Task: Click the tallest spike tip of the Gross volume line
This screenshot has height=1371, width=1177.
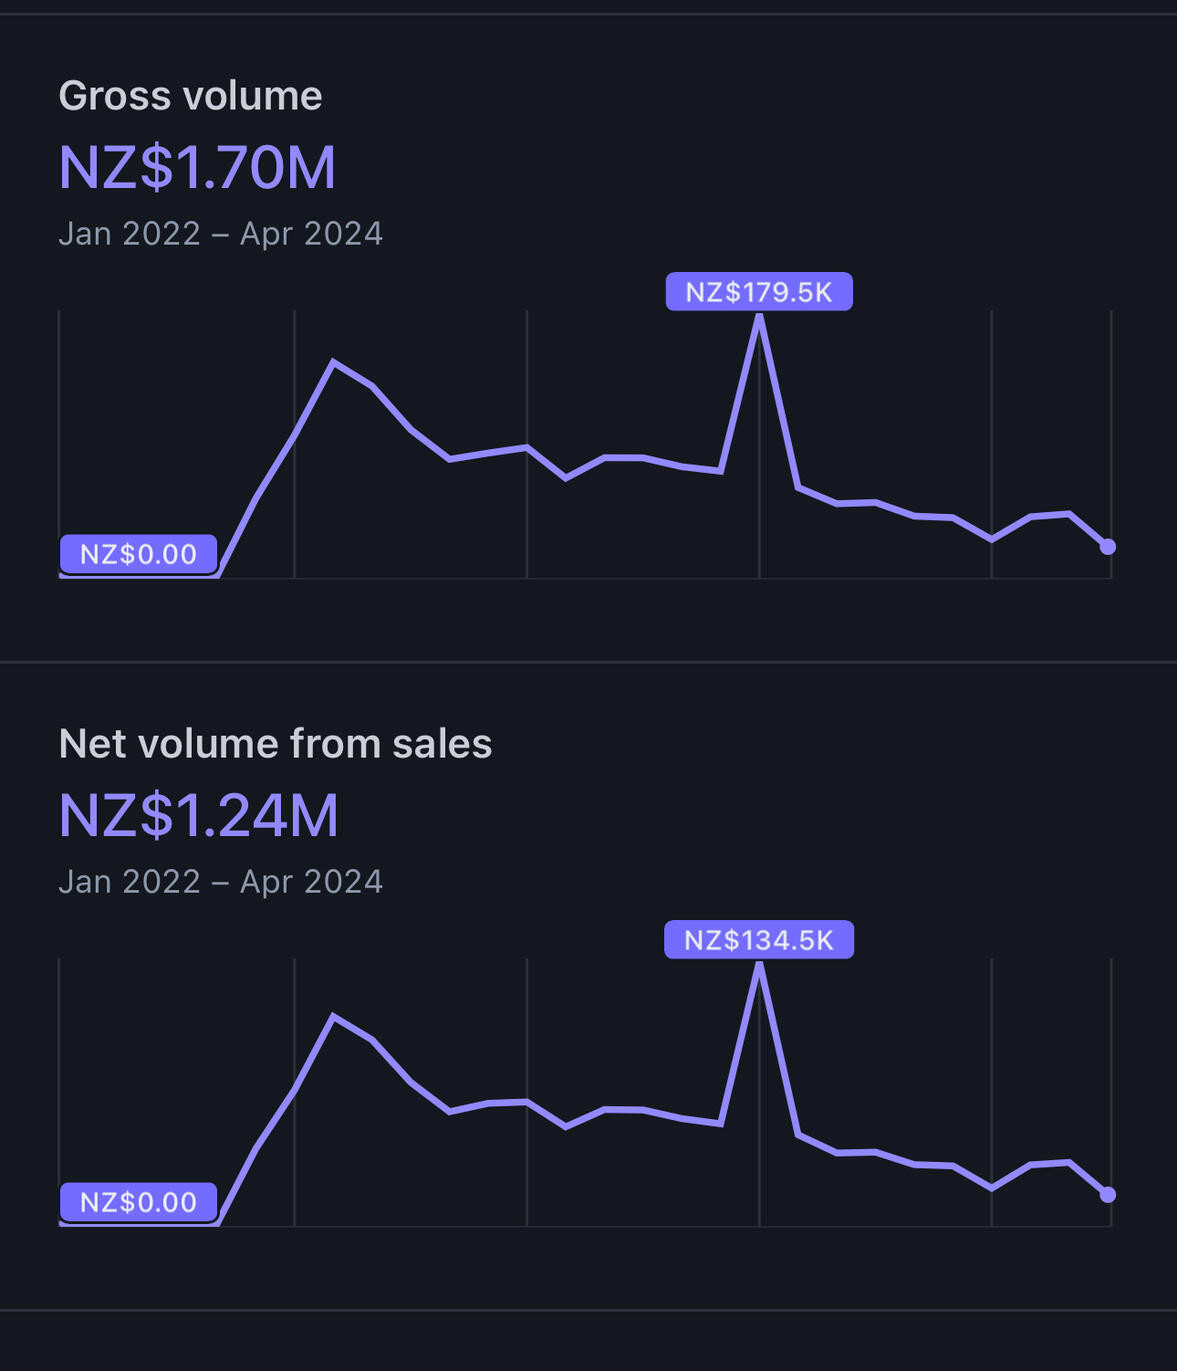Action: [x=759, y=318]
